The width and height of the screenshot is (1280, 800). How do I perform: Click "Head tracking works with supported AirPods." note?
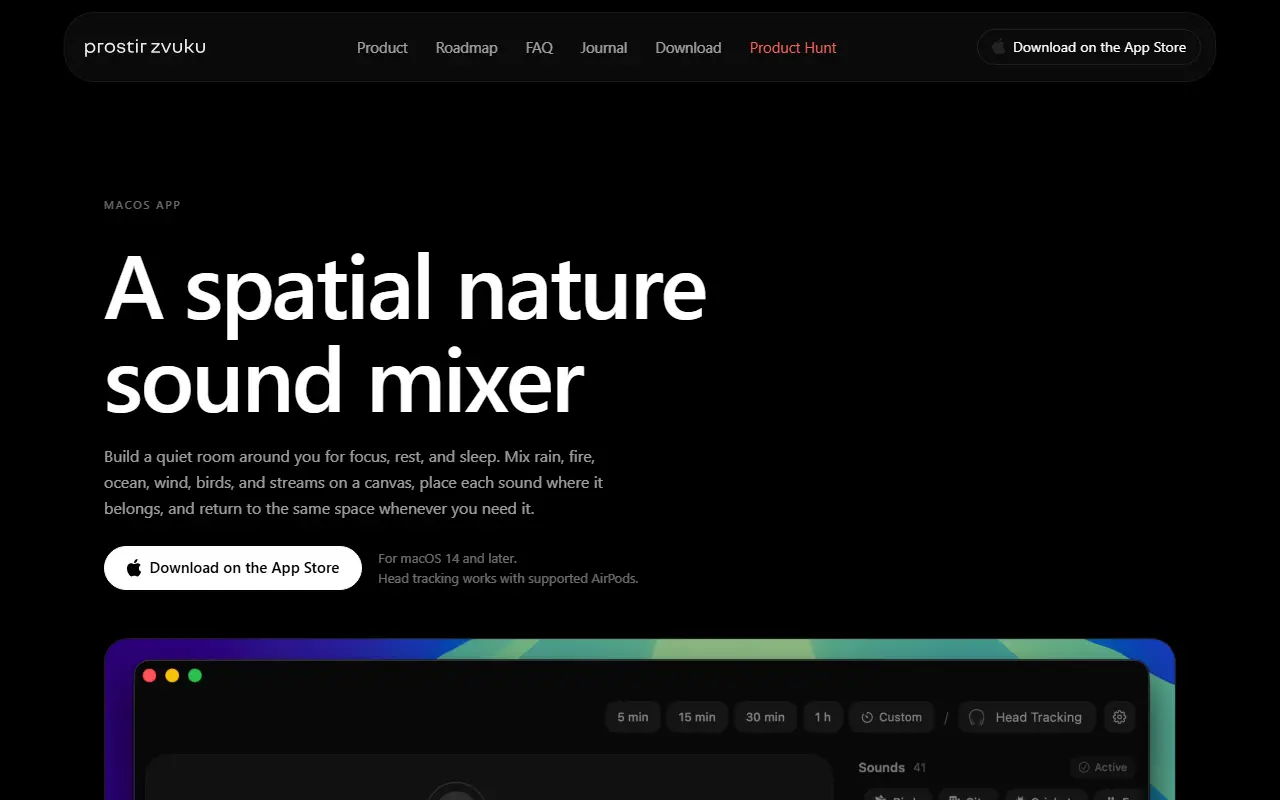click(x=508, y=578)
